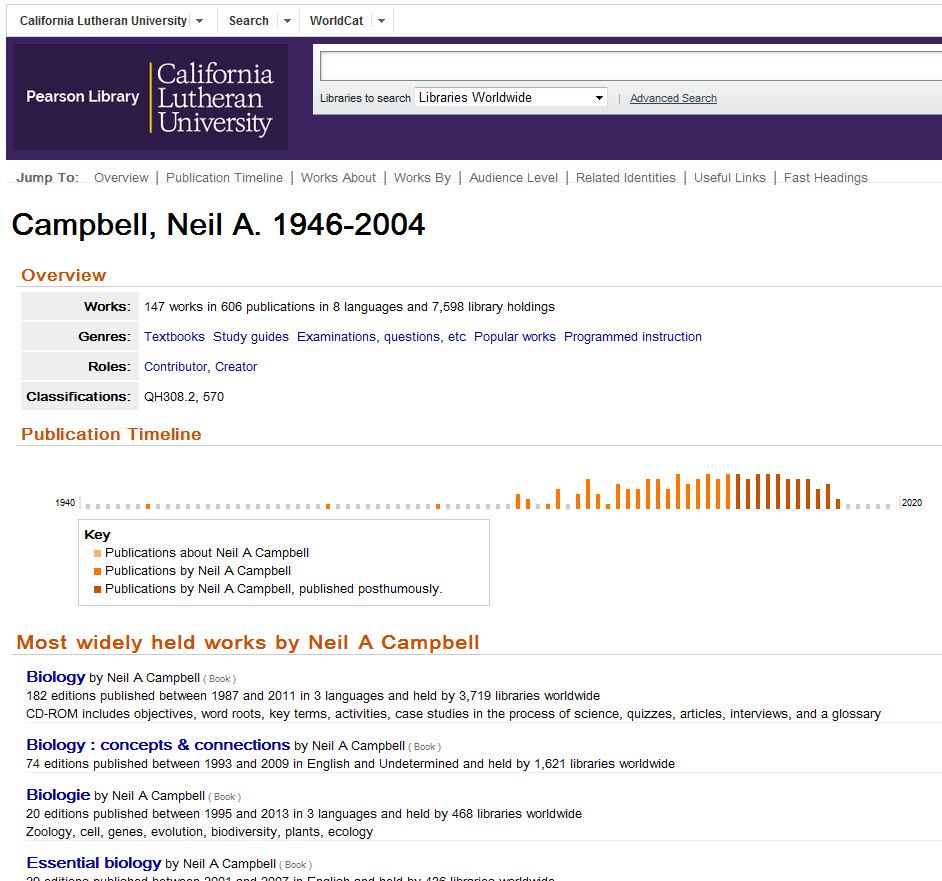Expand the WorldCat menu arrow
The height and width of the screenshot is (881, 942).
point(381,21)
